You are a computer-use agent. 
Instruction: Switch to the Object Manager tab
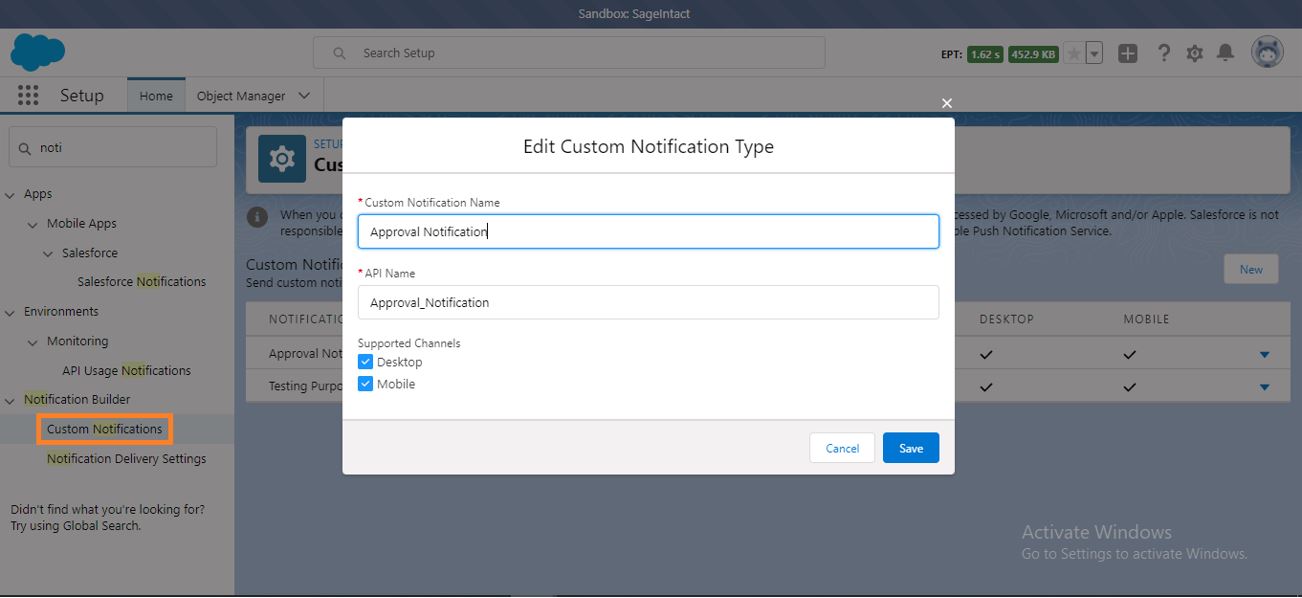point(241,96)
